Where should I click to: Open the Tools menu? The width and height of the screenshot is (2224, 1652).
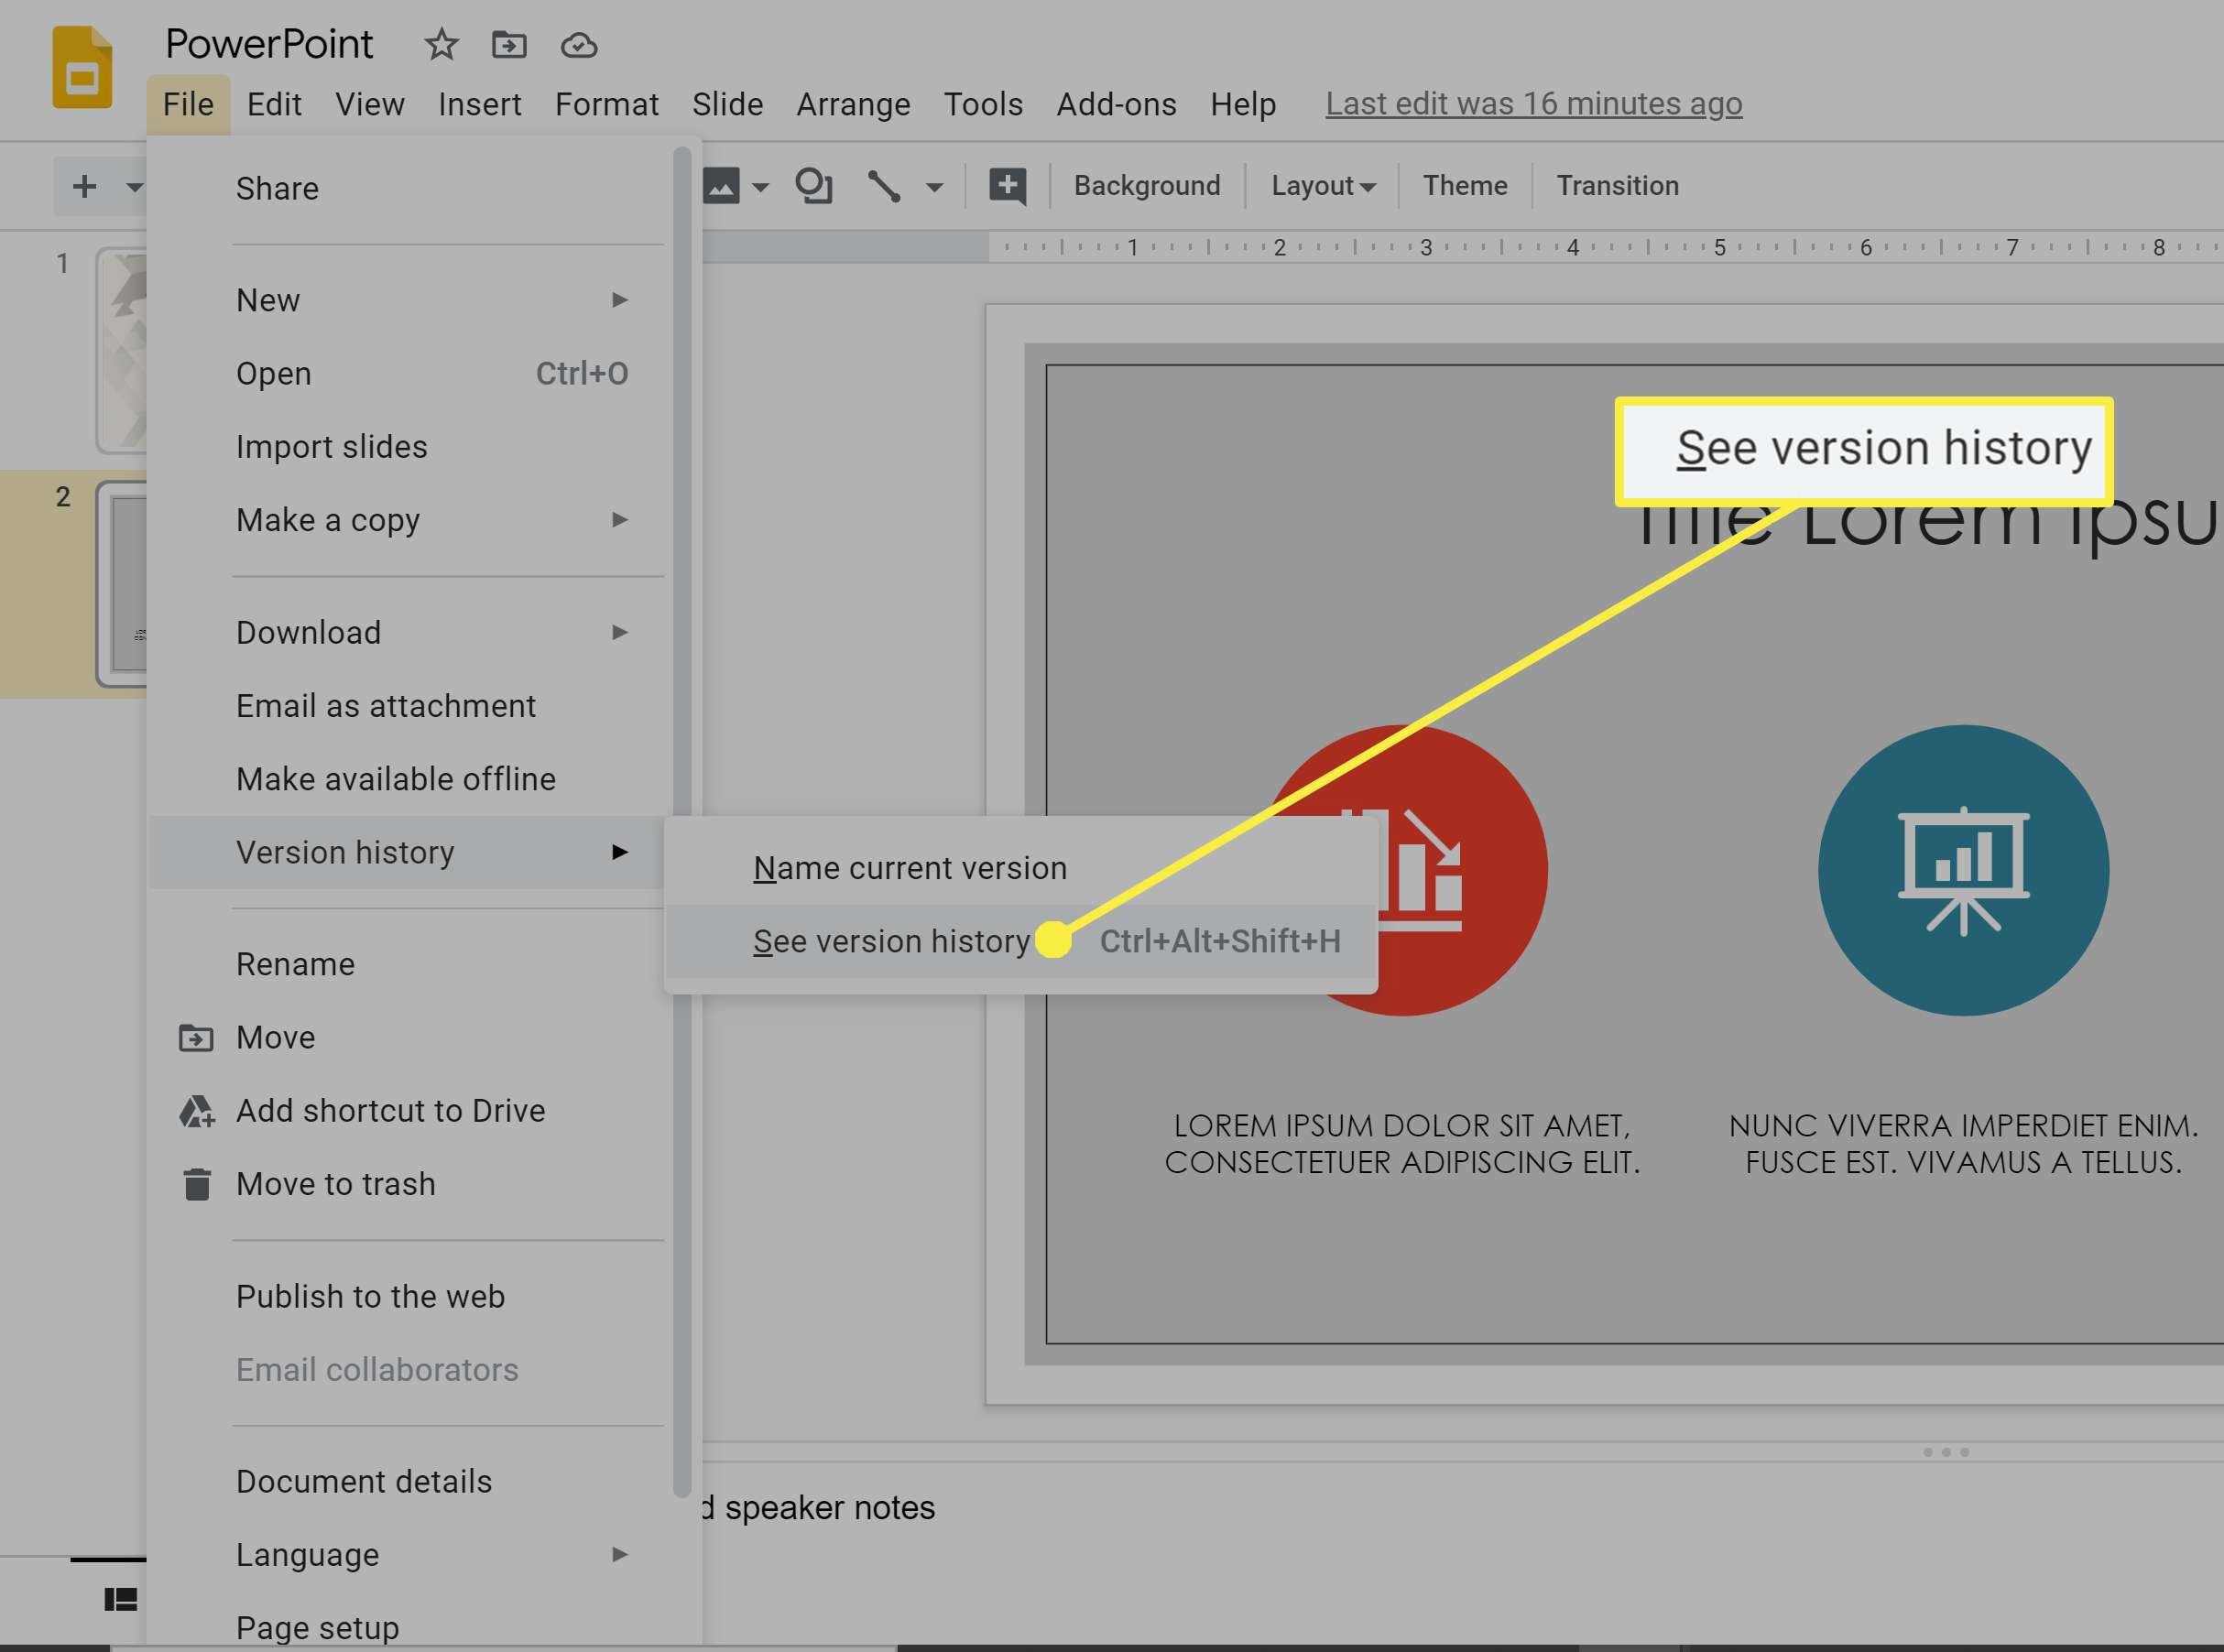[x=983, y=104]
